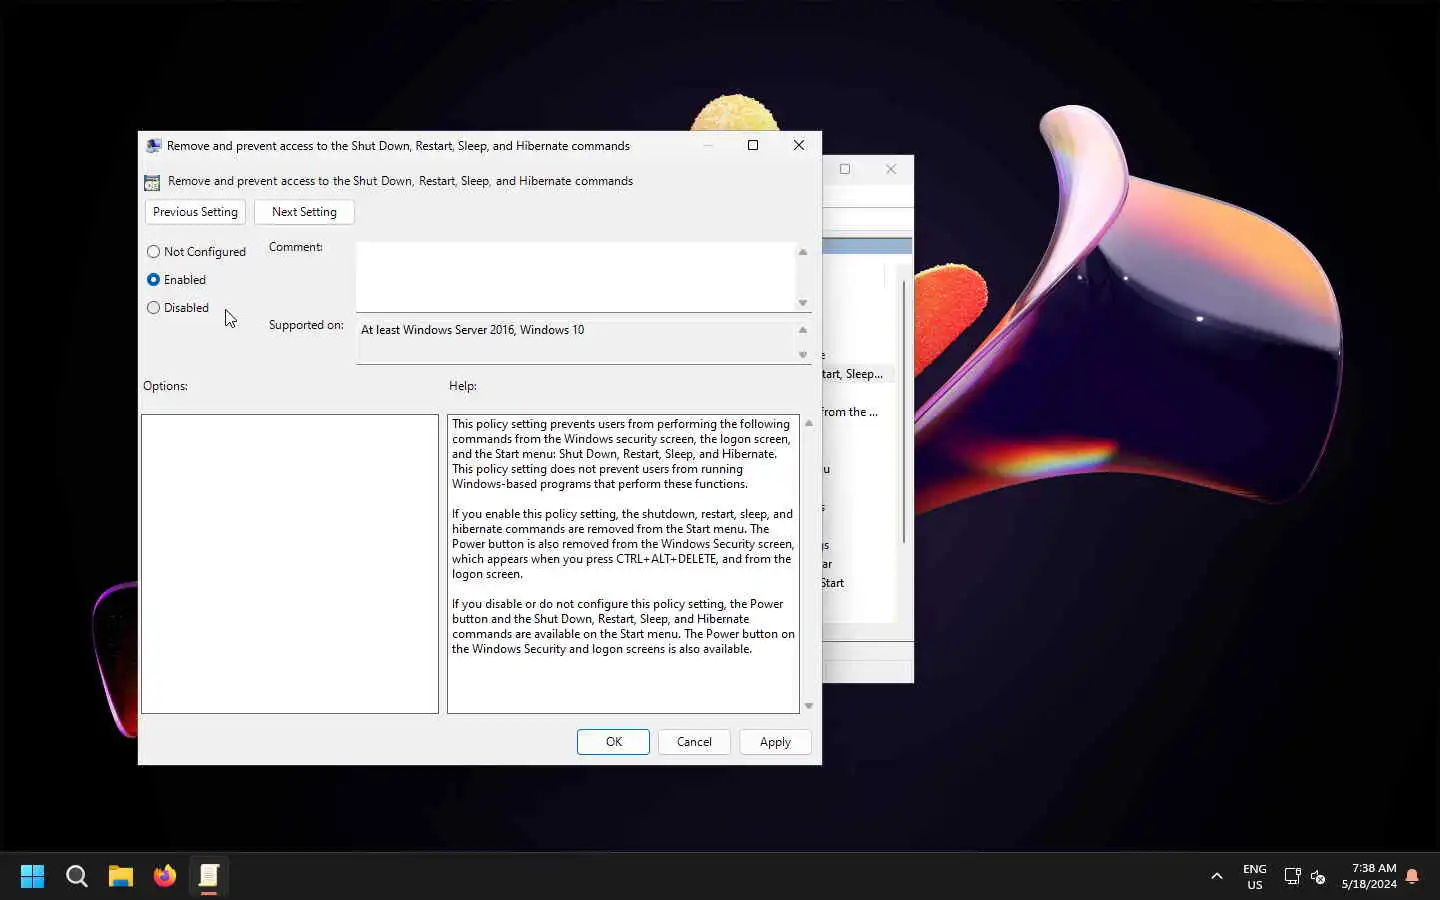This screenshot has height=900, width=1440.
Task: Maximize the background Group Policy window
Action: pyautogui.click(x=845, y=169)
